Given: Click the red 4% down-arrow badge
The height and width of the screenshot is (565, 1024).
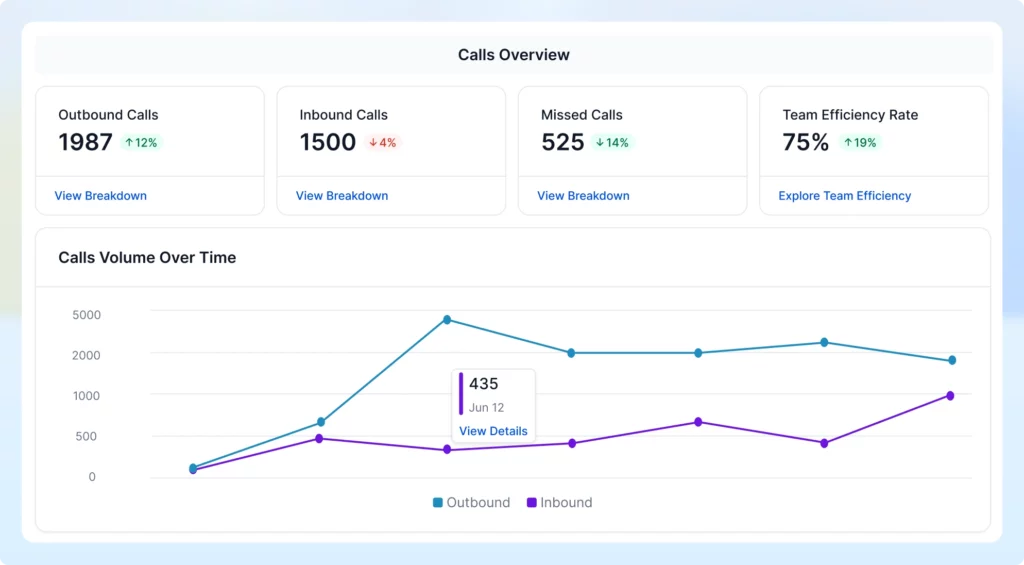Looking at the screenshot, I should (x=382, y=143).
